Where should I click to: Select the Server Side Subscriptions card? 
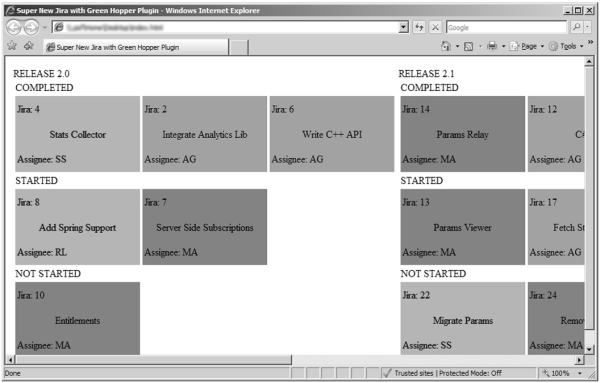coord(205,227)
